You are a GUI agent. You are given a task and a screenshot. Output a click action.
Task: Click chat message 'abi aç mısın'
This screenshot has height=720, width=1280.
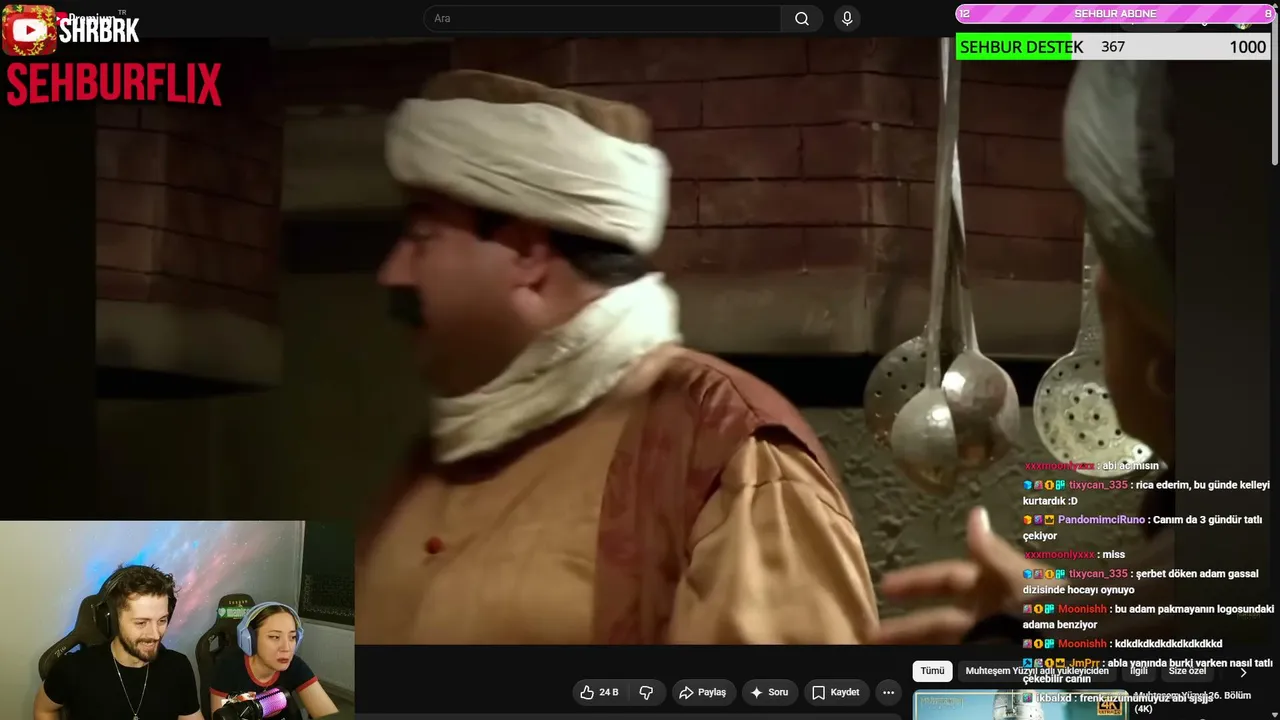[1130, 466]
